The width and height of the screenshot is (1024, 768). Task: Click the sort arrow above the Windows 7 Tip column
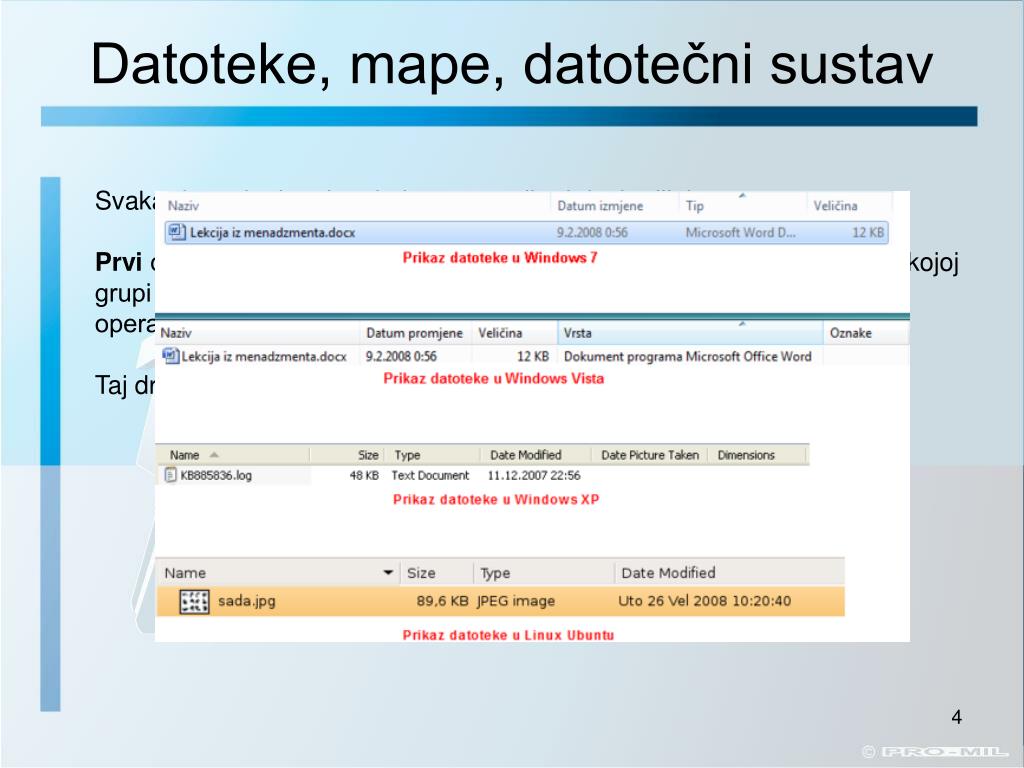click(742, 195)
